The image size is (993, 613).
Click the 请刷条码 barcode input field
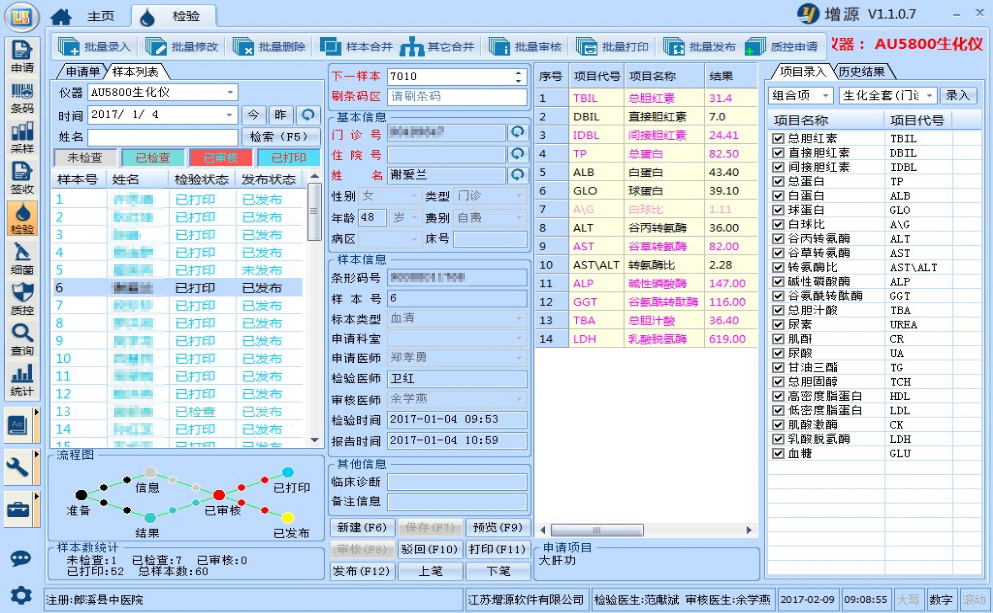point(456,97)
